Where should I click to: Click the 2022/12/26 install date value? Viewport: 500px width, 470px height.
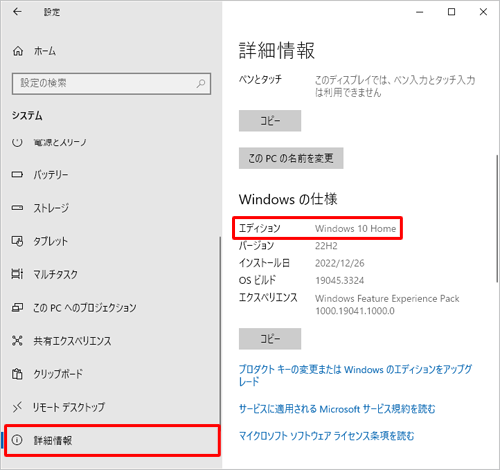[x=340, y=263]
